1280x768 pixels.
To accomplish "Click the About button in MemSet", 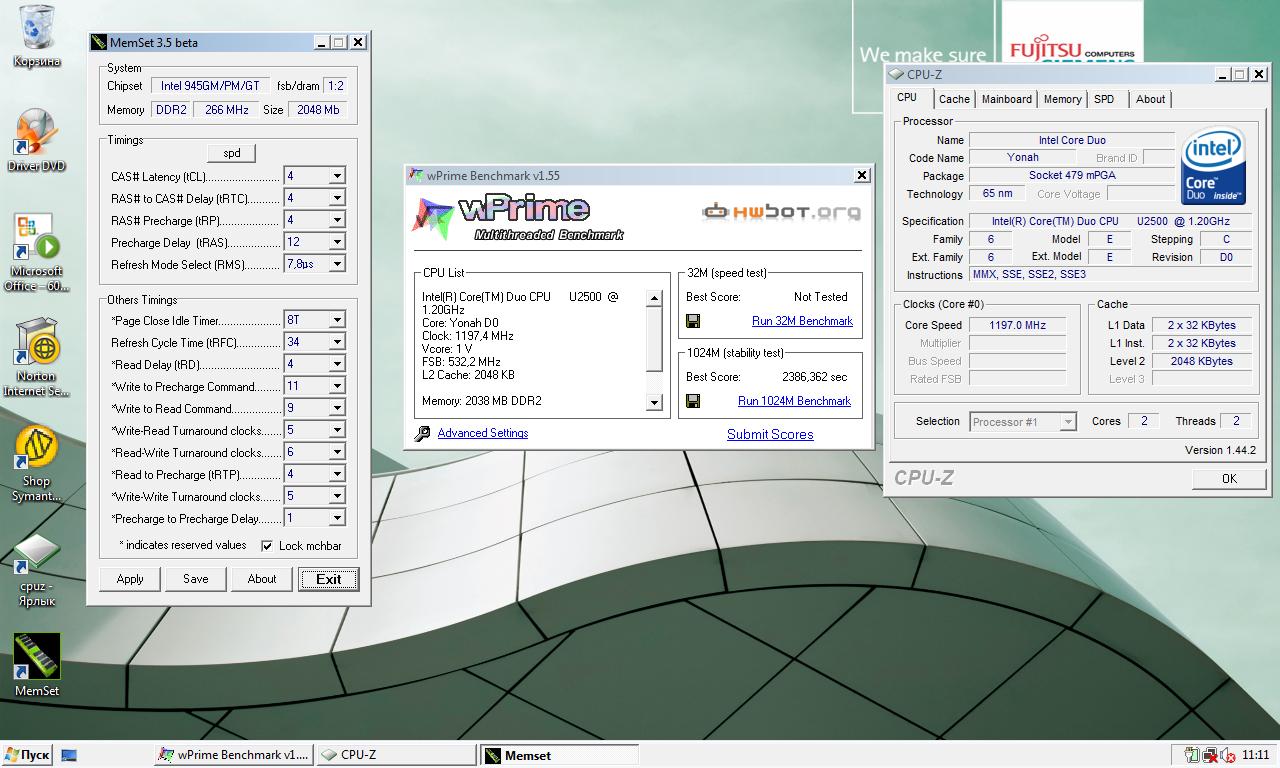I will tap(262, 579).
